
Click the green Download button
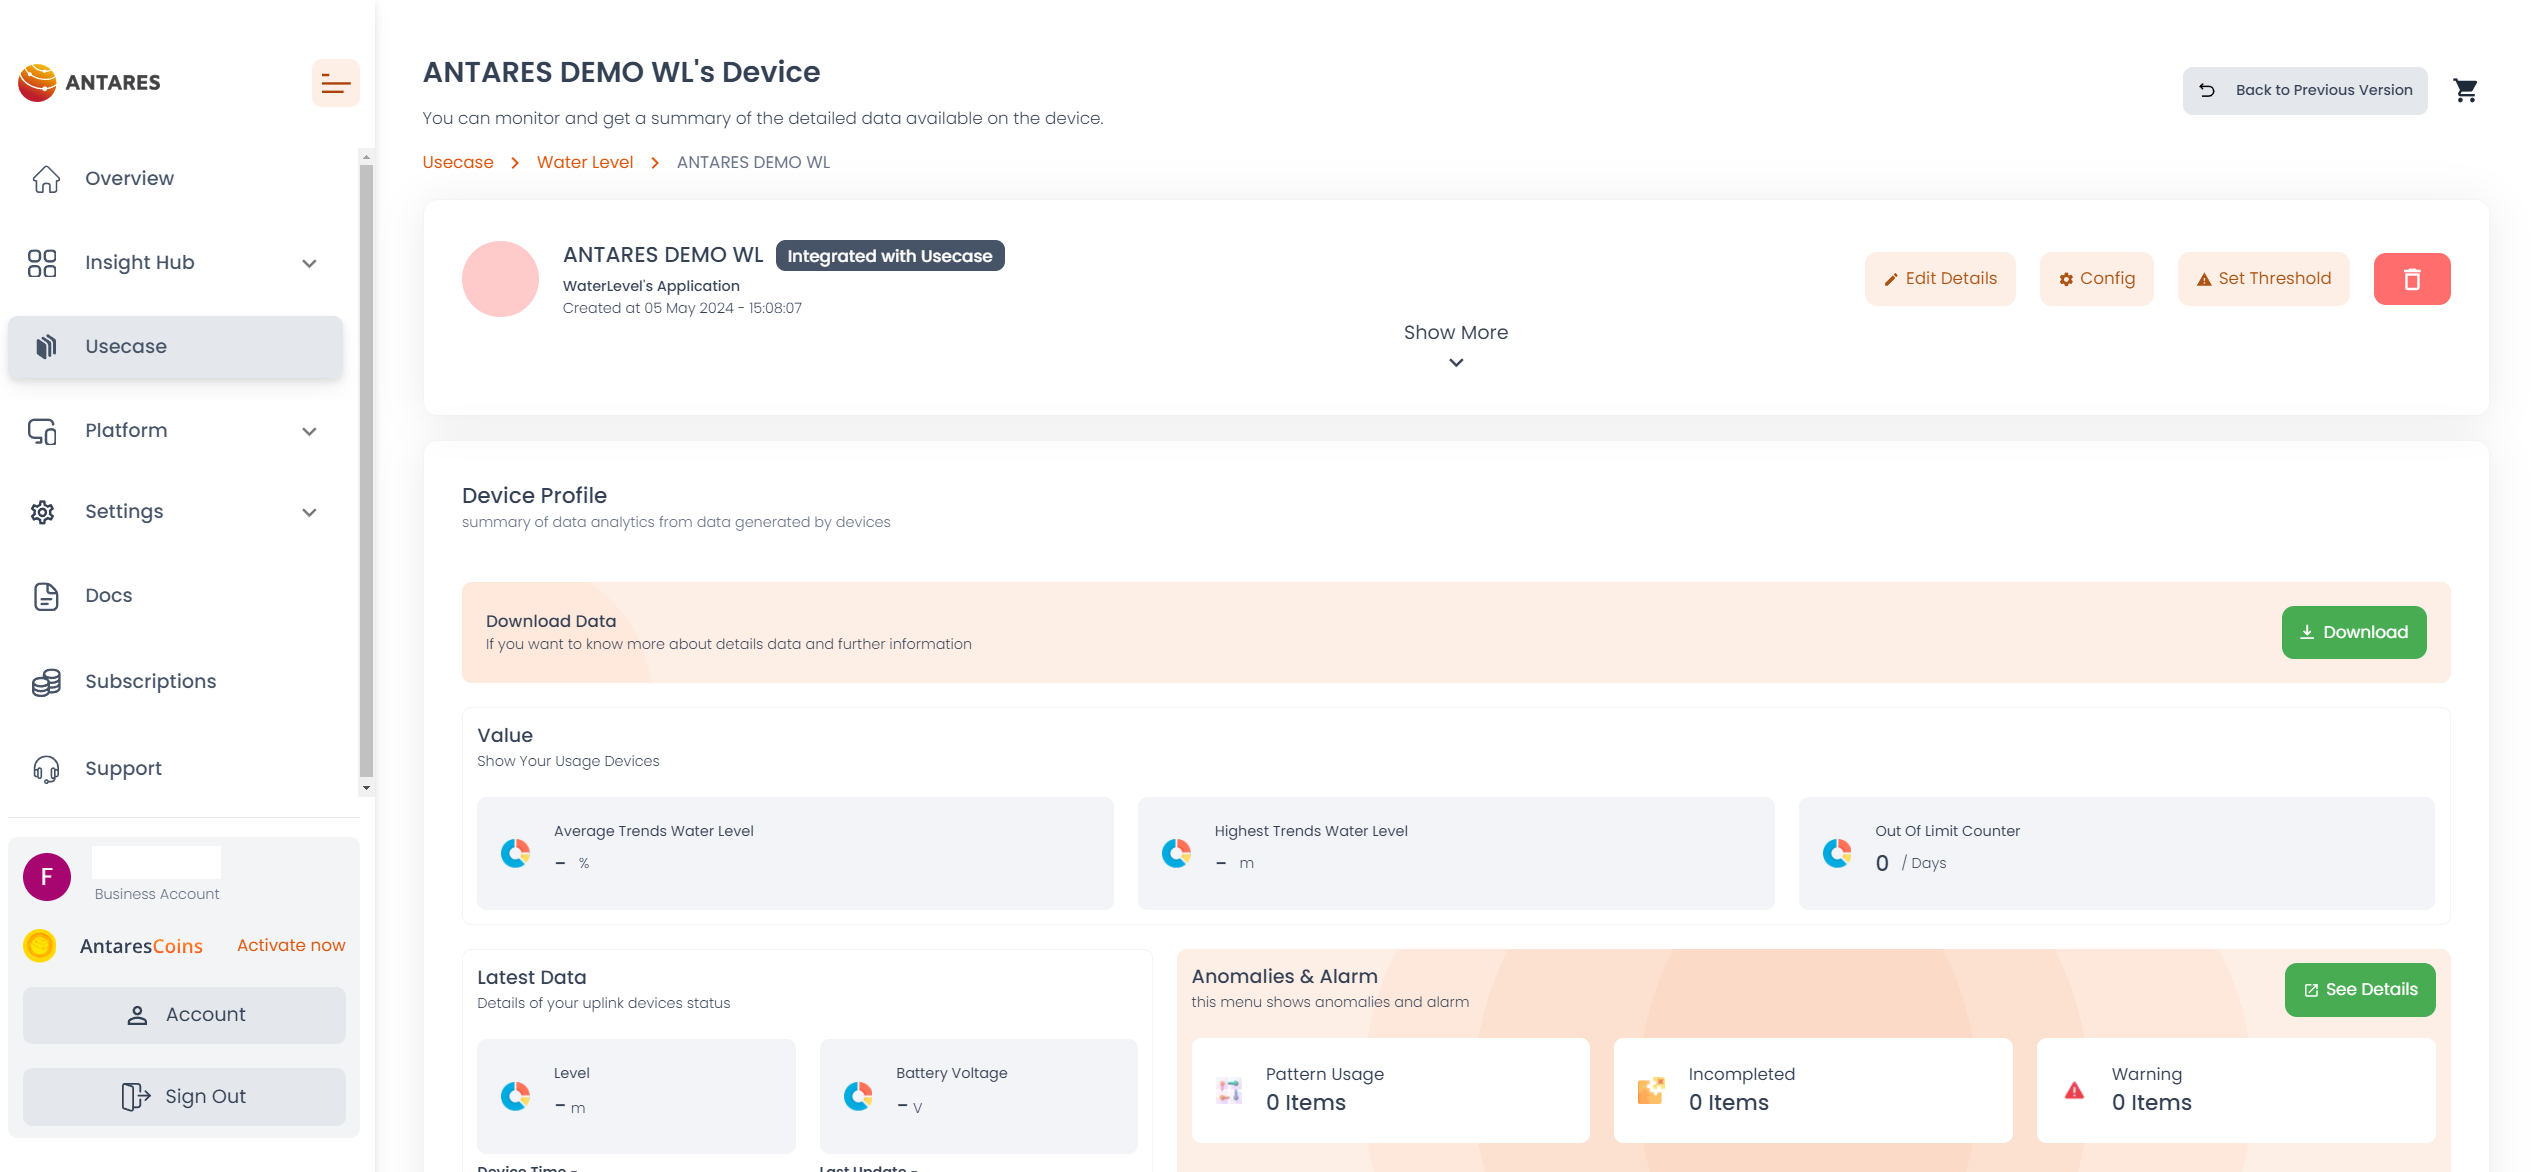pos(2353,632)
